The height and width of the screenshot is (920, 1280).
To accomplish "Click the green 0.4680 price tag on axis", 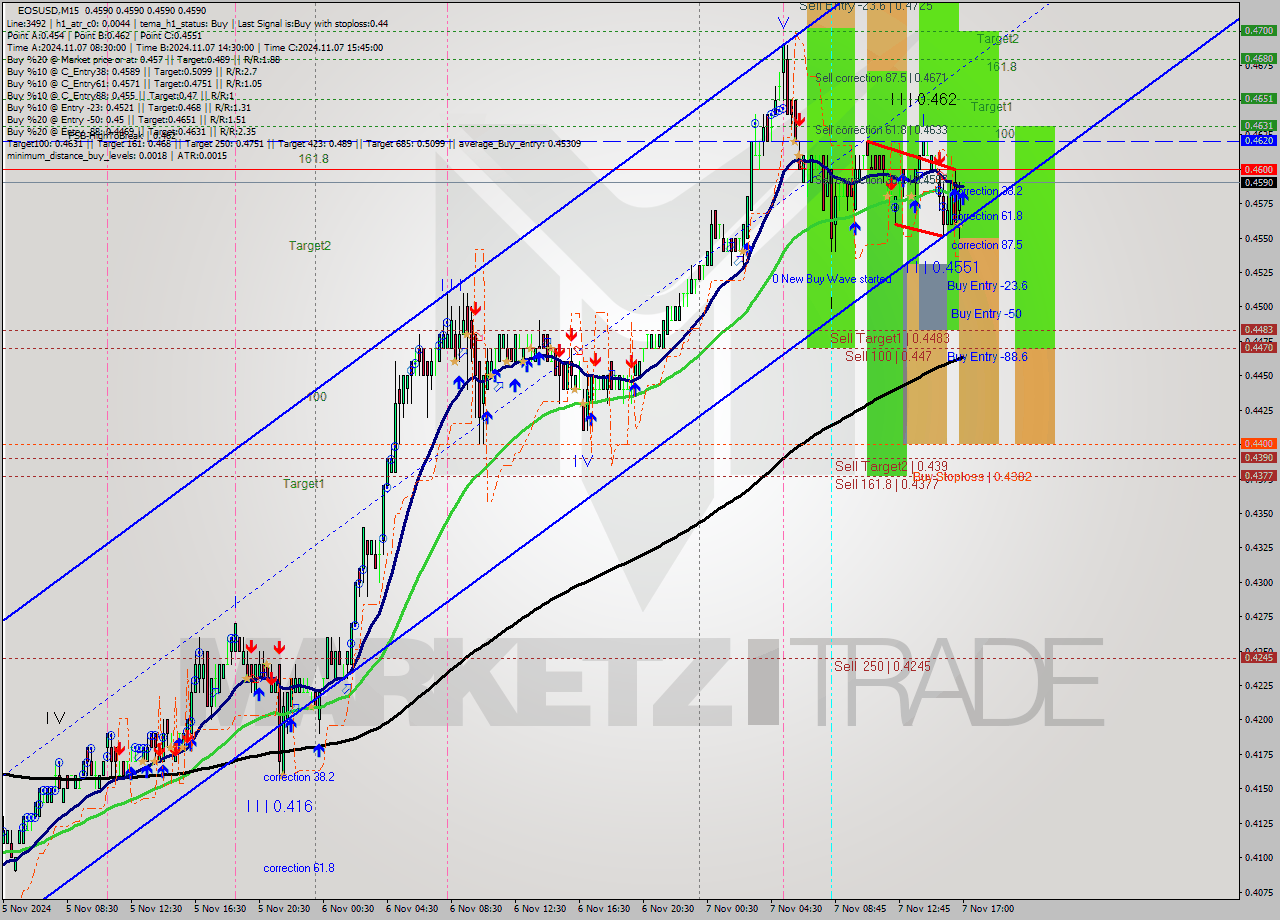I will 1257,58.
